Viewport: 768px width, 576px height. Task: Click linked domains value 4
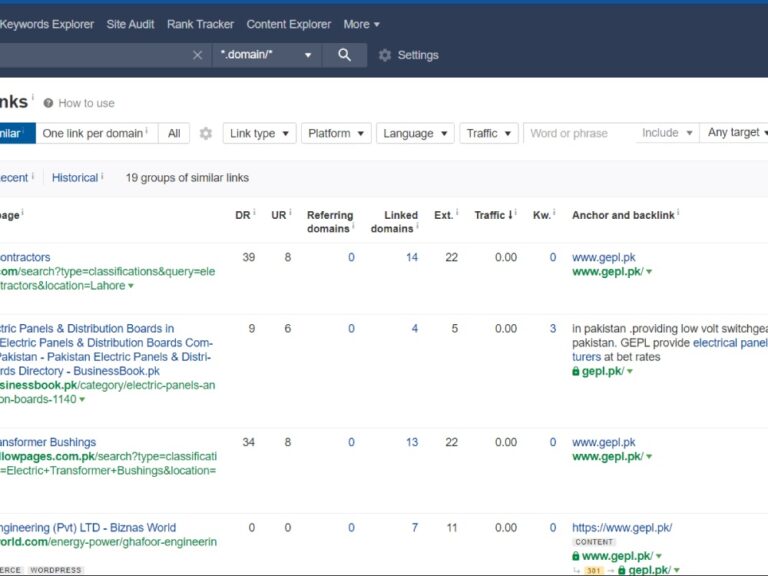415,329
